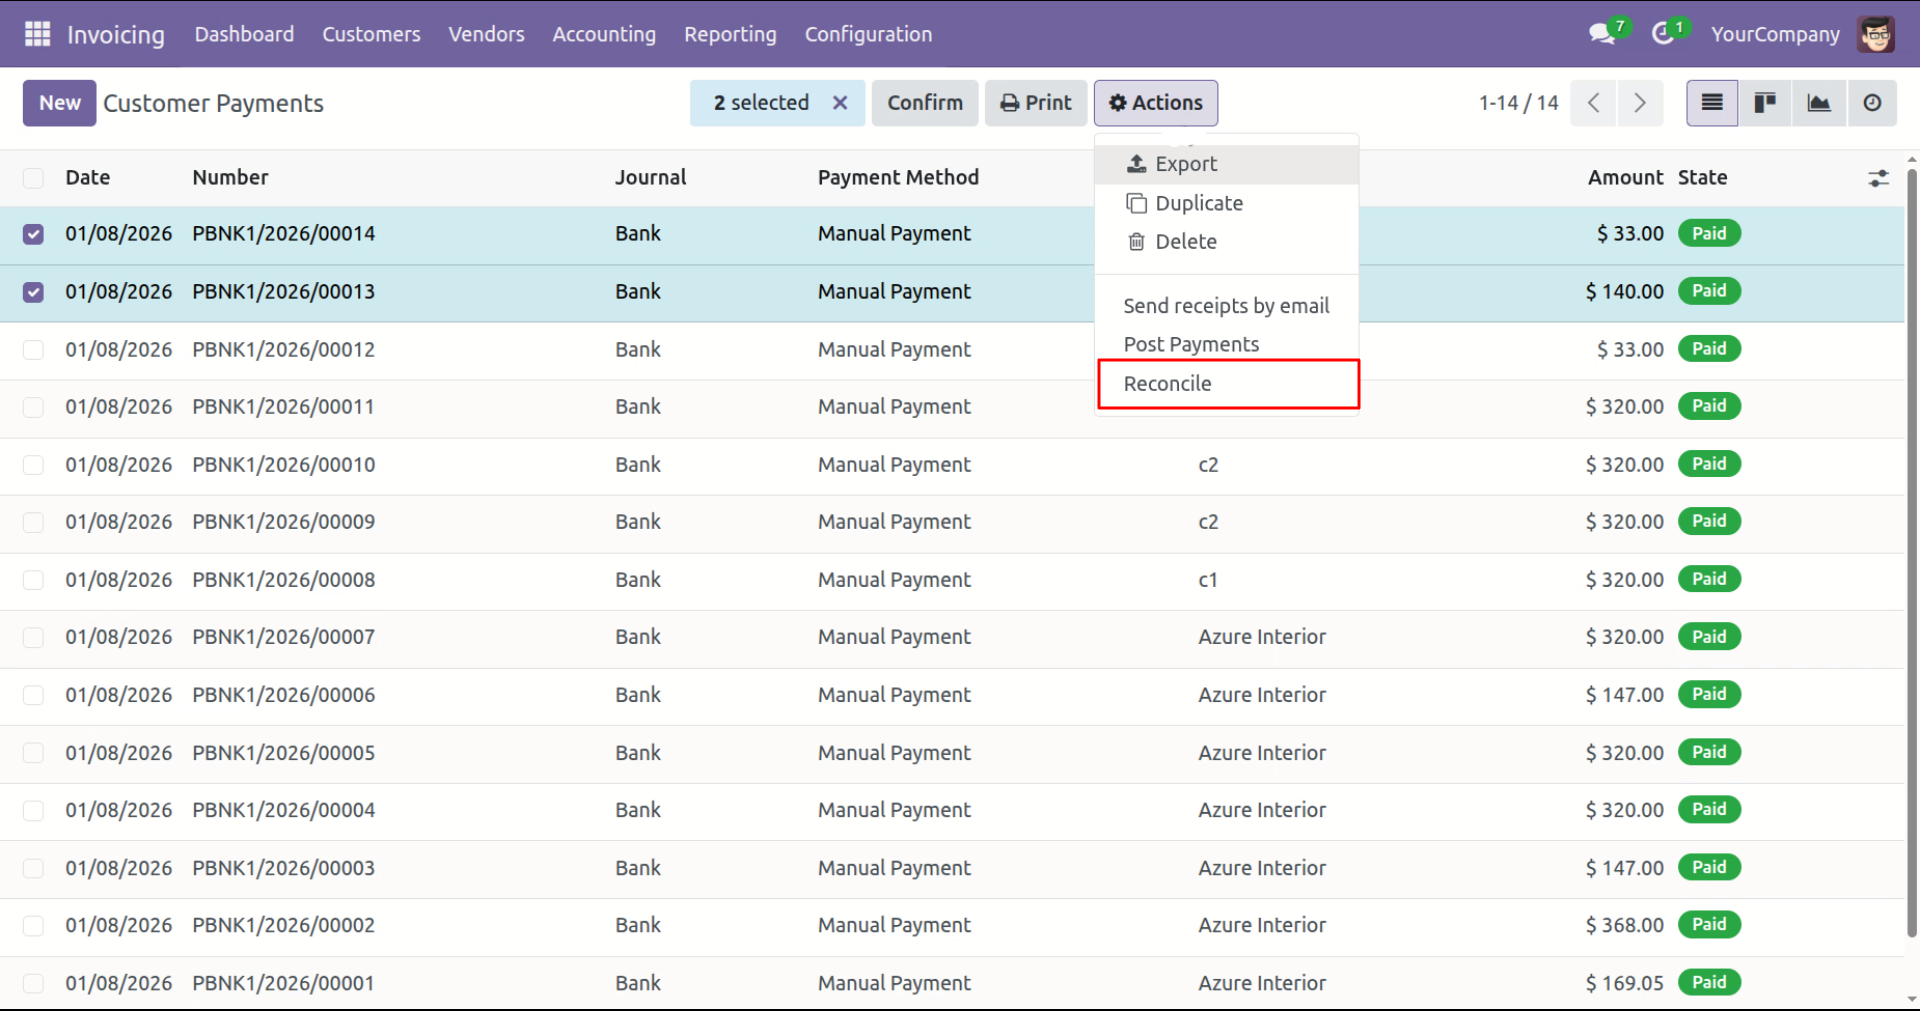Image resolution: width=1920 pixels, height=1011 pixels.
Task: Click the Confirm button
Action: (924, 103)
